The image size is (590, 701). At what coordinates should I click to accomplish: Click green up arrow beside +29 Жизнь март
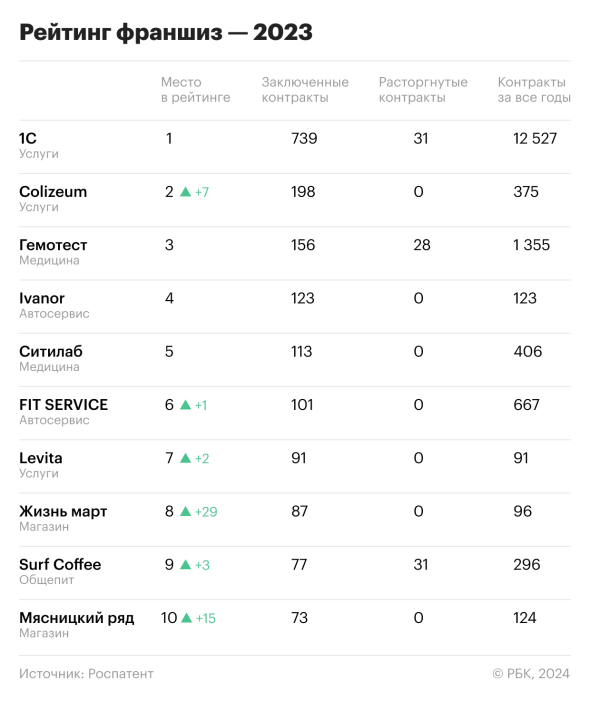(x=185, y=511)
